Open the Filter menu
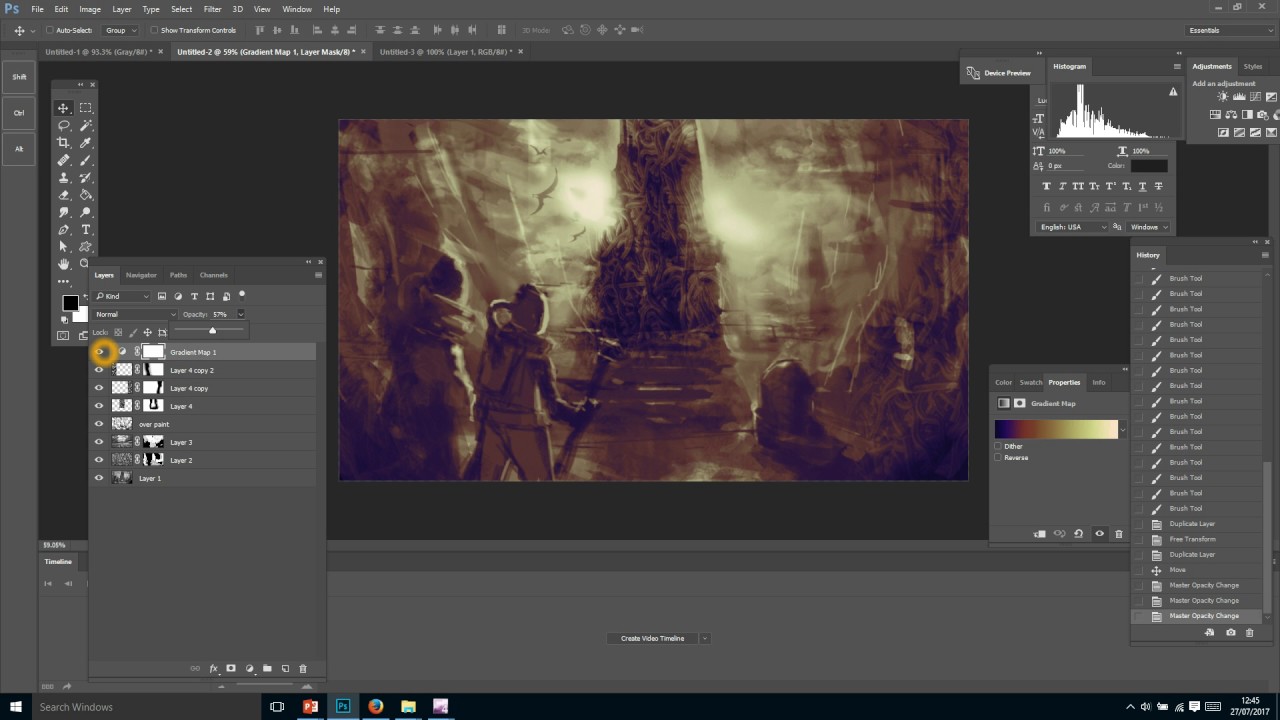This screenshot has width=1280, height=720. pos(212,9)
